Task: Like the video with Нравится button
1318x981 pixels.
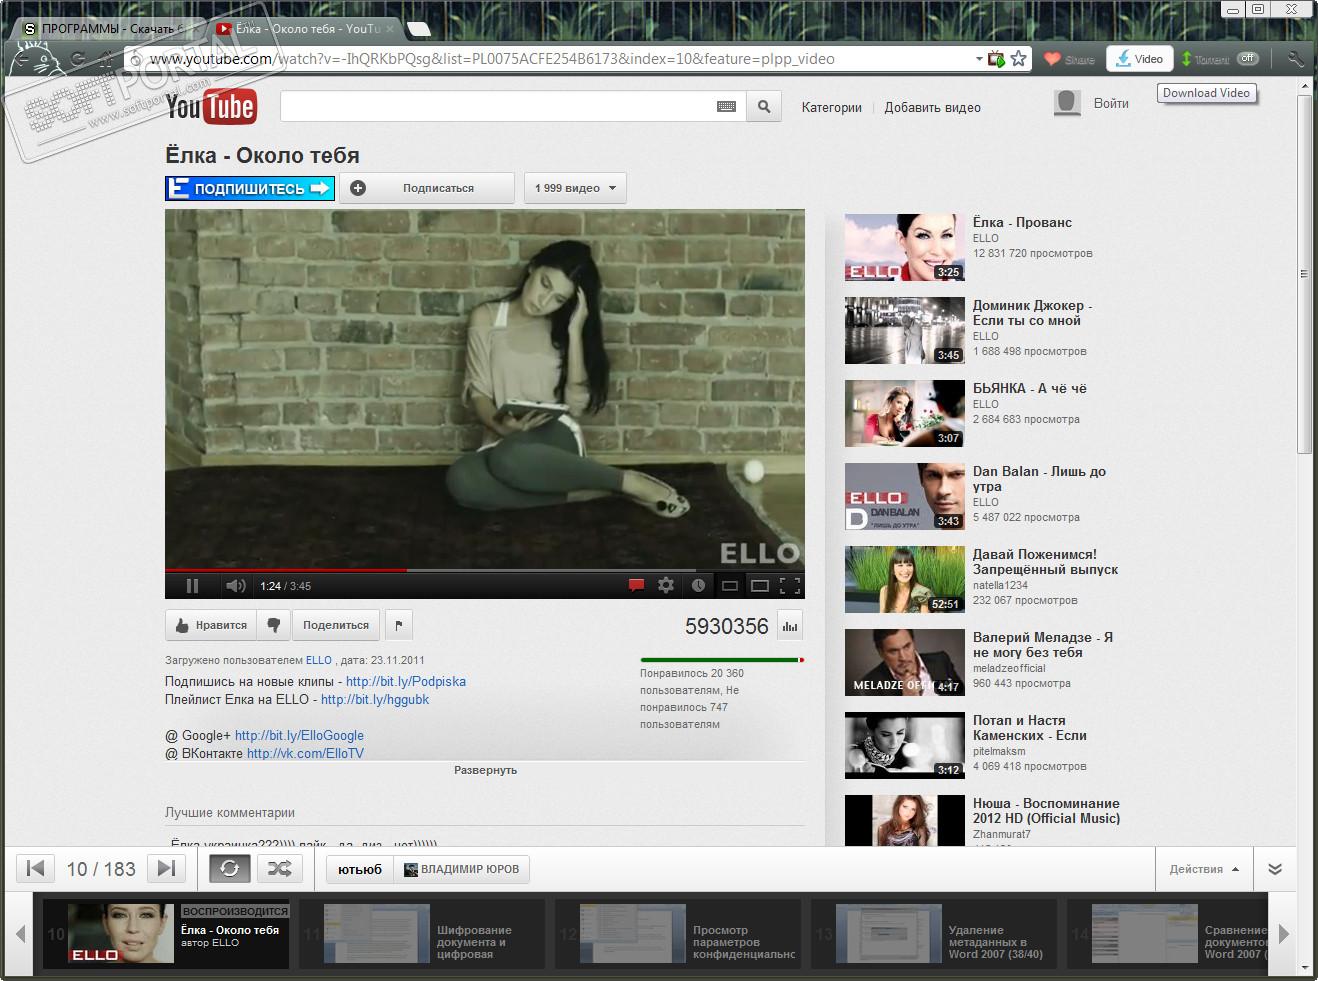Action: click(x=211, y=625)
